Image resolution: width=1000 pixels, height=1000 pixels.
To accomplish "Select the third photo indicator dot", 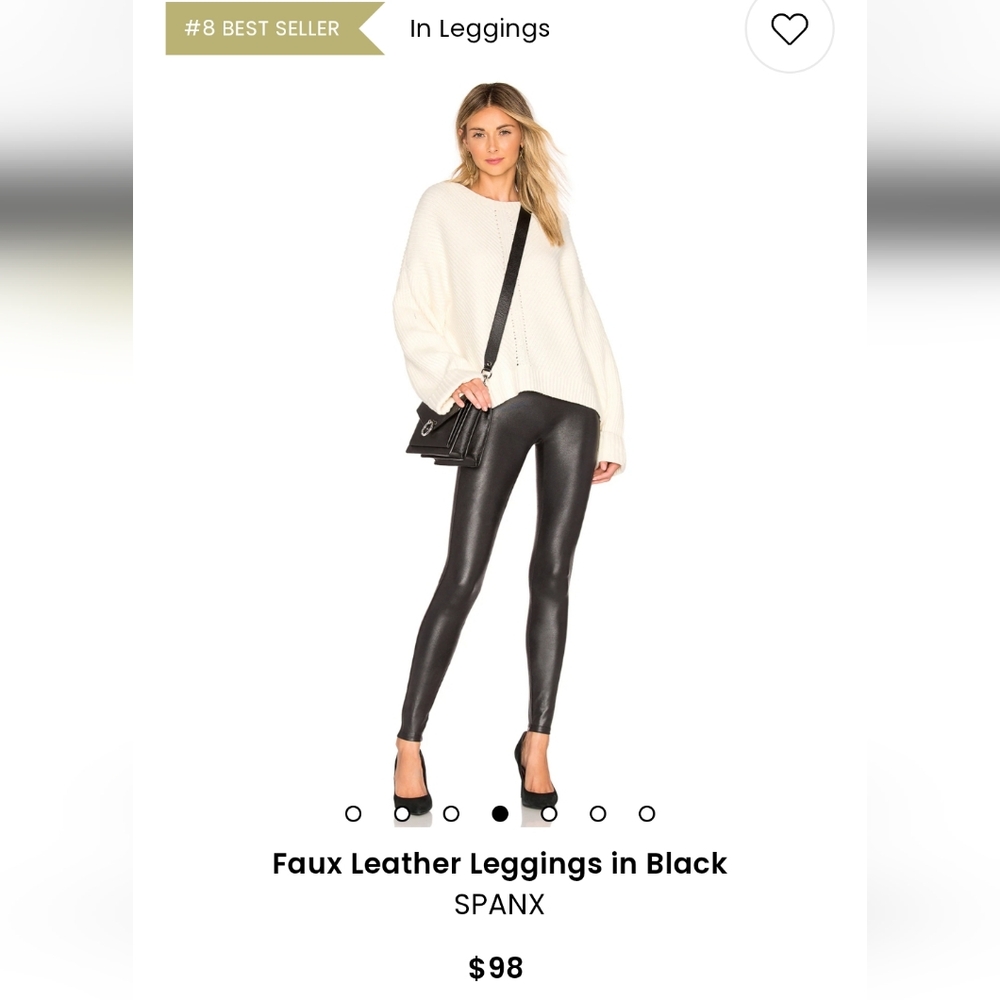I will coord(451,814).
